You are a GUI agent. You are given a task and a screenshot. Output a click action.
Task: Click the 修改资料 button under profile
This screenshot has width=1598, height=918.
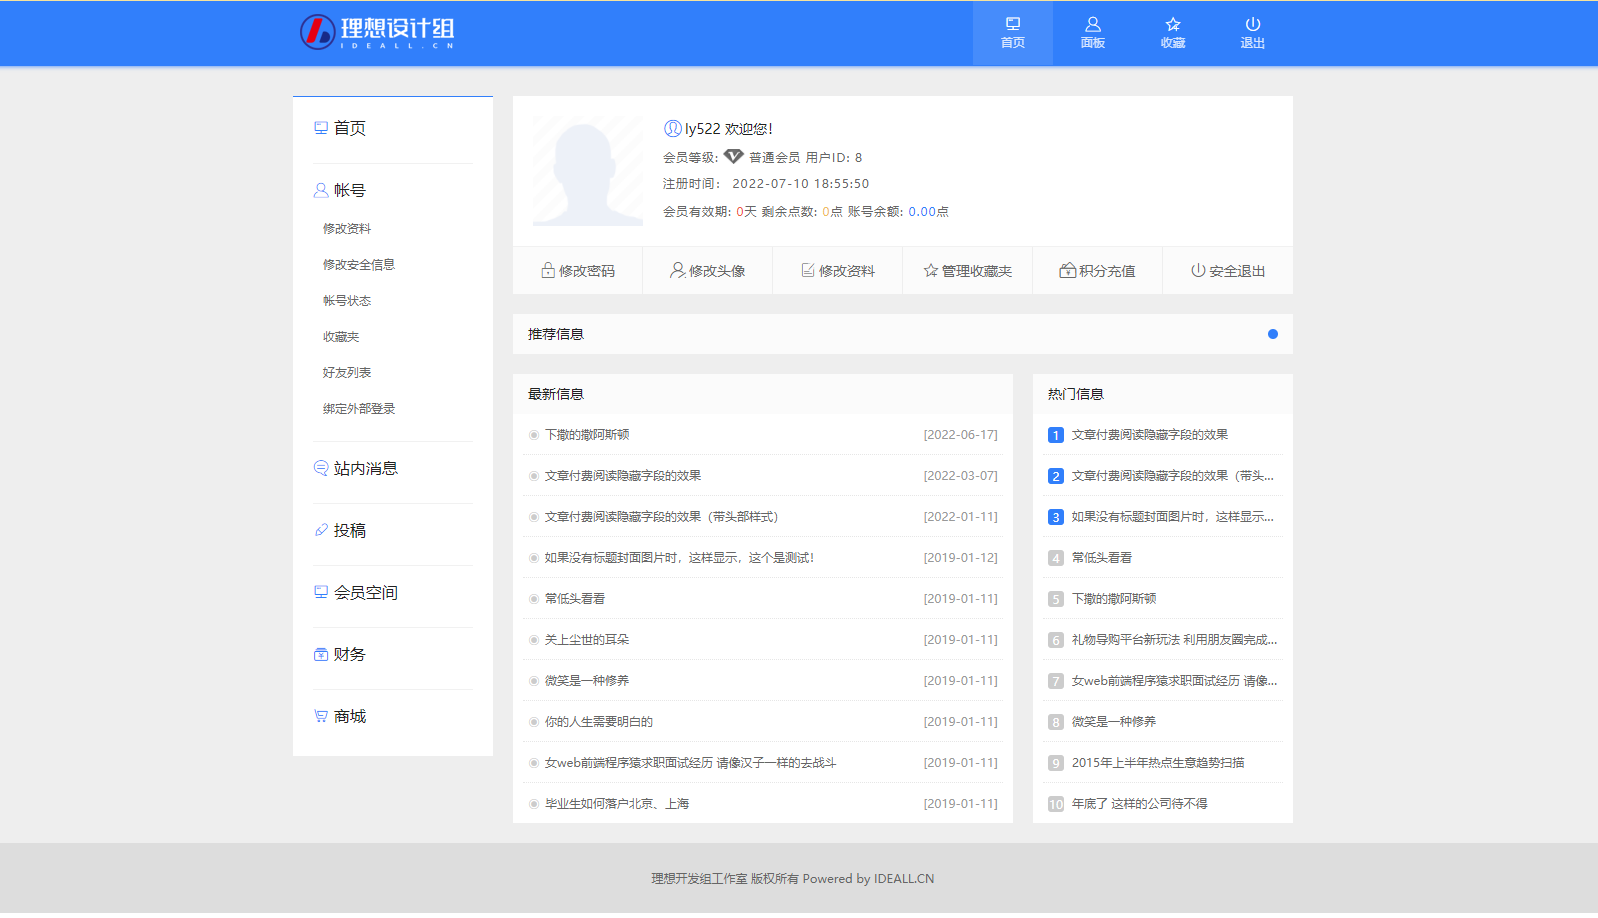[838, 271]
